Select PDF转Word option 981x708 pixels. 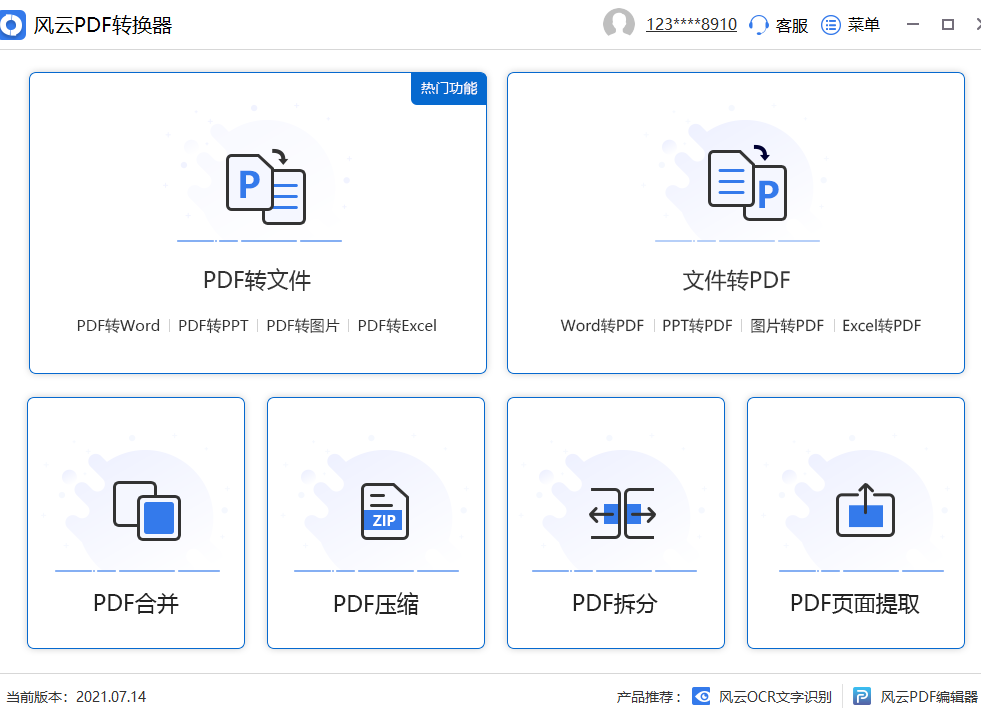pyautogui.click(x=118, y=326)
